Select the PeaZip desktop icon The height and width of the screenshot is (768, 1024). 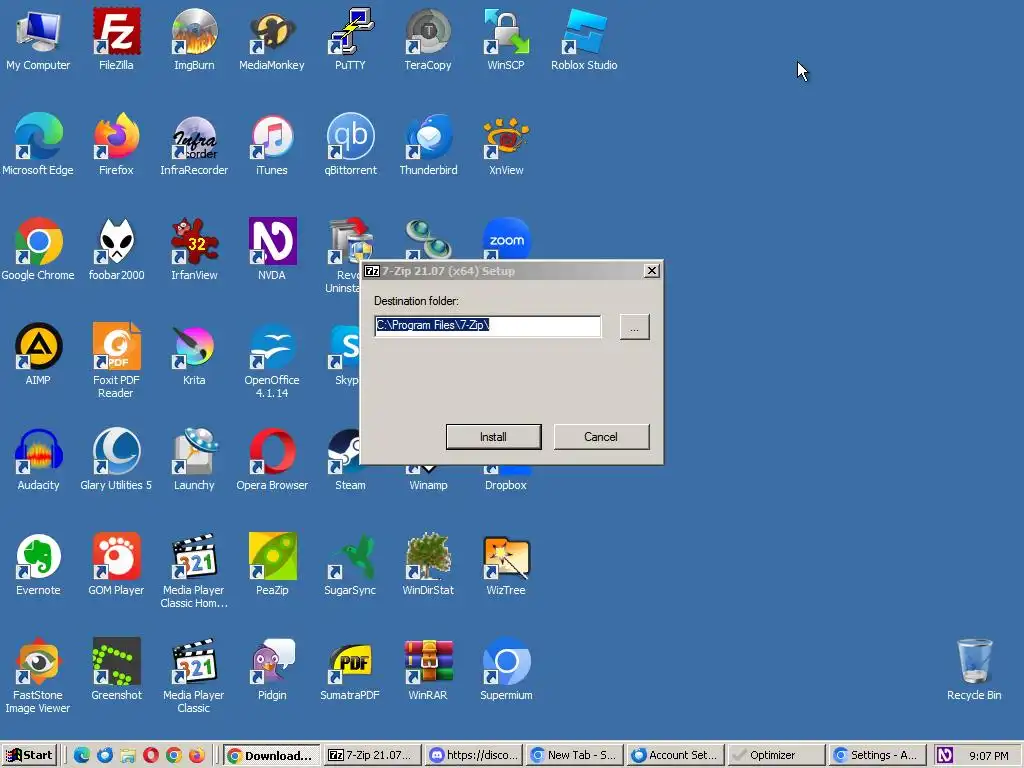point(272,565)
